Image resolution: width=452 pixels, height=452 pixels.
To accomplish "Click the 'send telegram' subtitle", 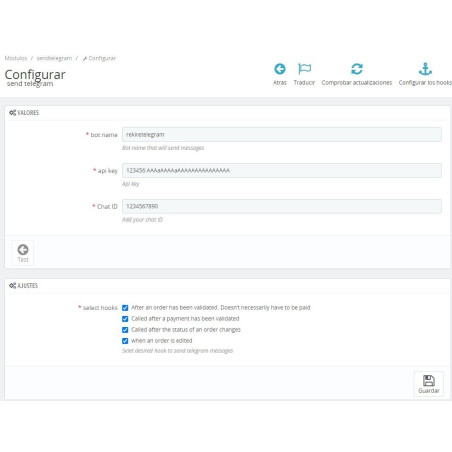I will point(30,84).
